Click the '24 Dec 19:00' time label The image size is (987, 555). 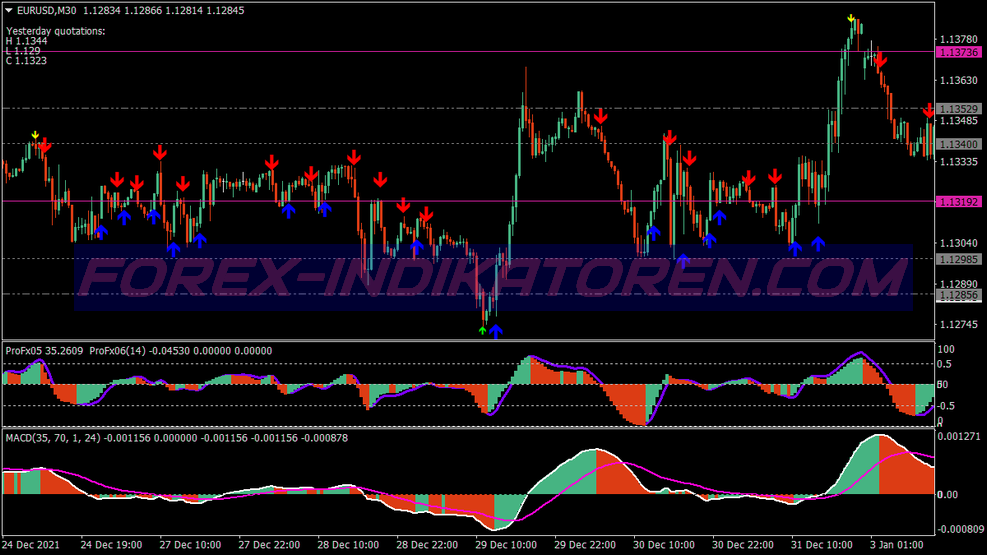tap(111, 545)
